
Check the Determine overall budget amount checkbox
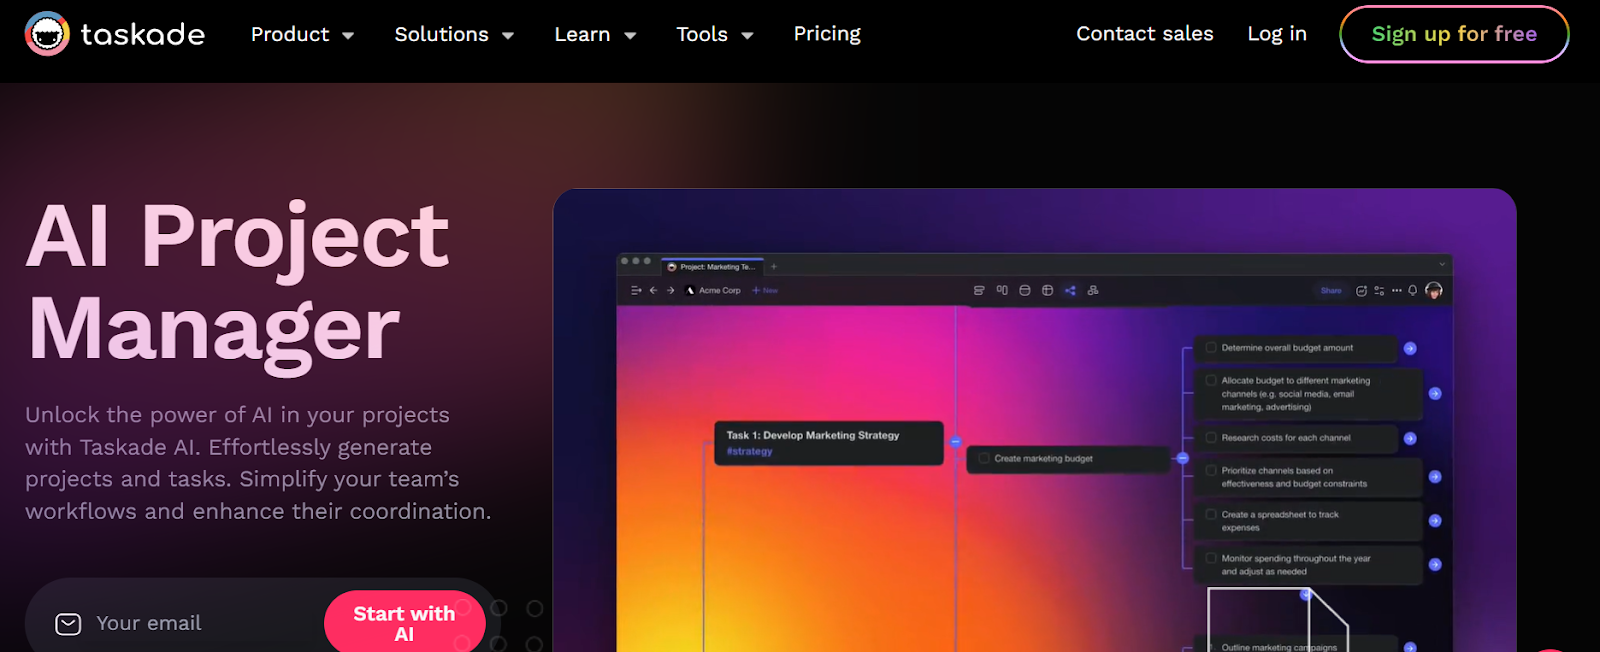pos(1211,348)
